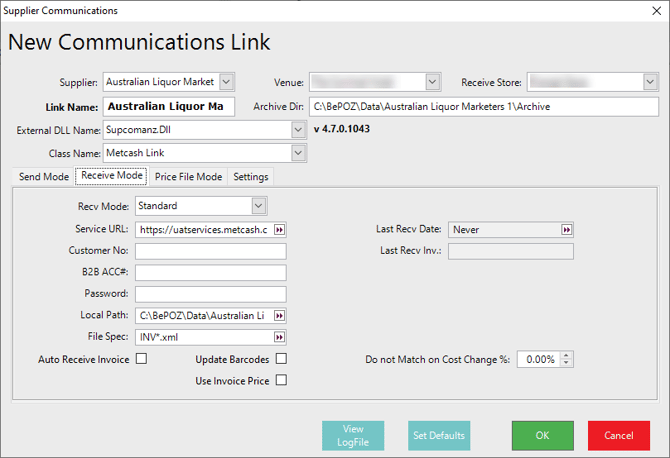Click the Service URL browse arrow icon
This screenshot has height=458, width=670.
coord(279,229)
